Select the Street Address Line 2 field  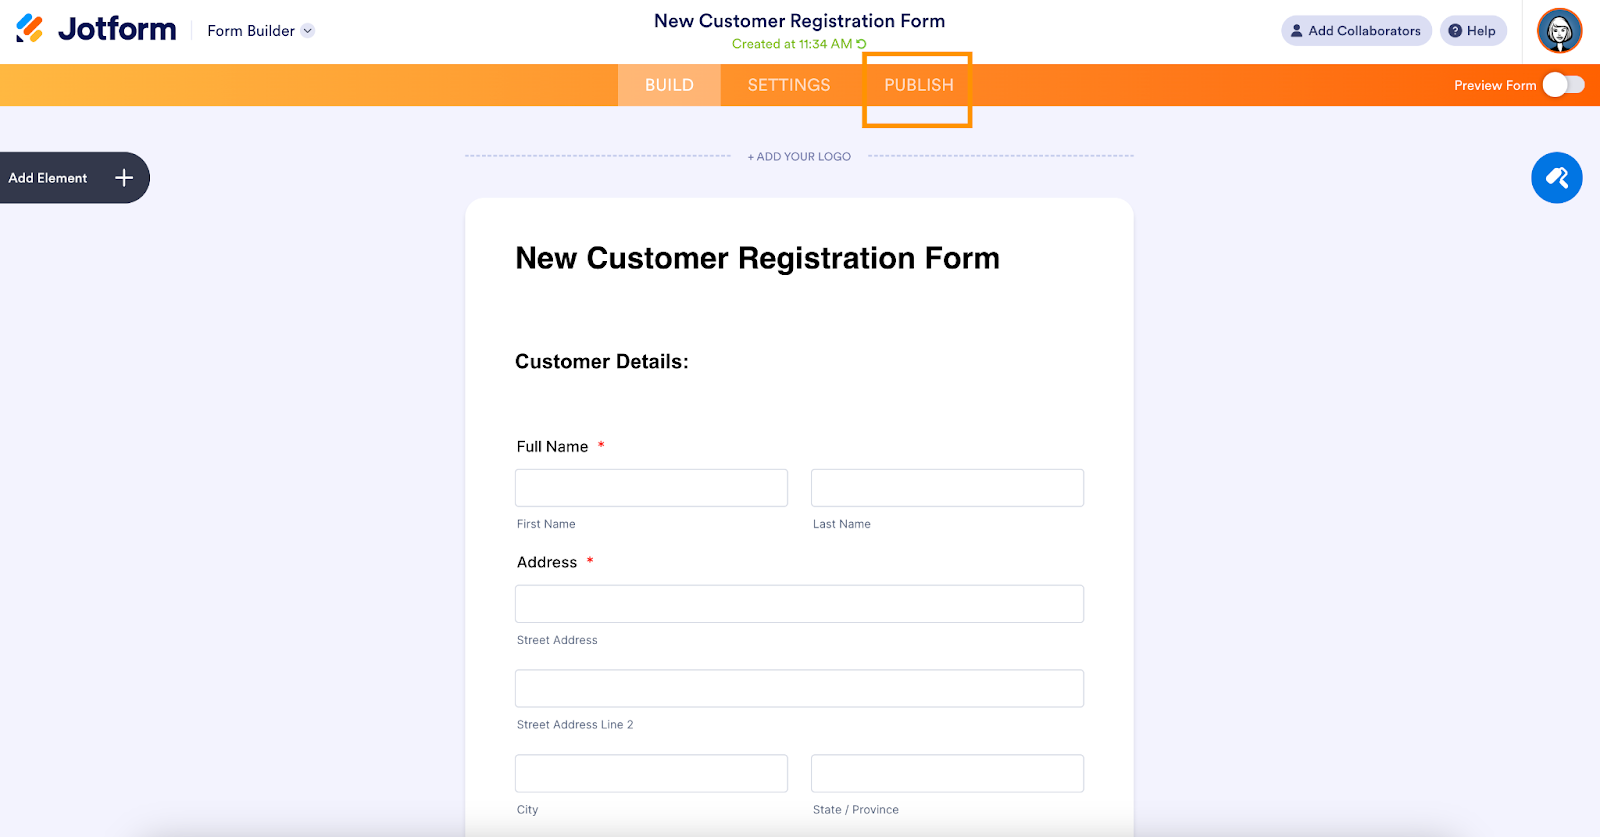point(799,689)
